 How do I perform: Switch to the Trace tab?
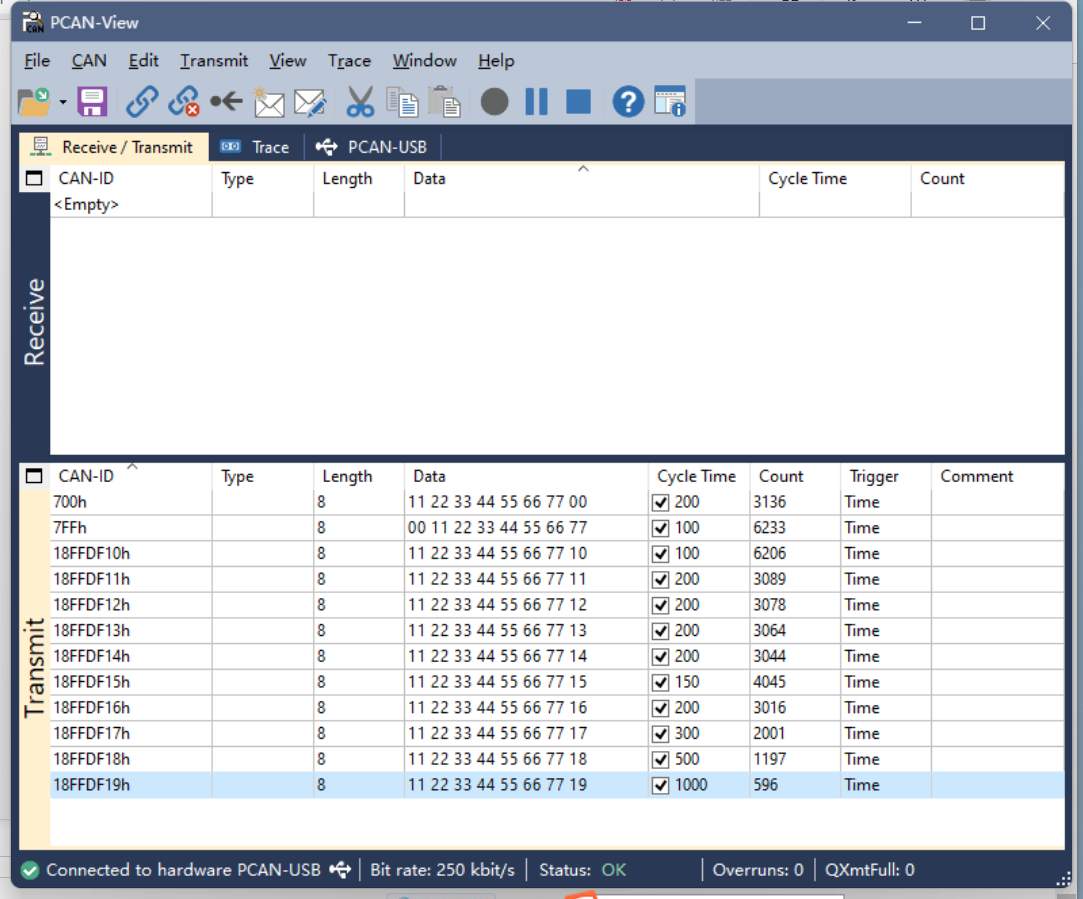[x=256, y=147]
